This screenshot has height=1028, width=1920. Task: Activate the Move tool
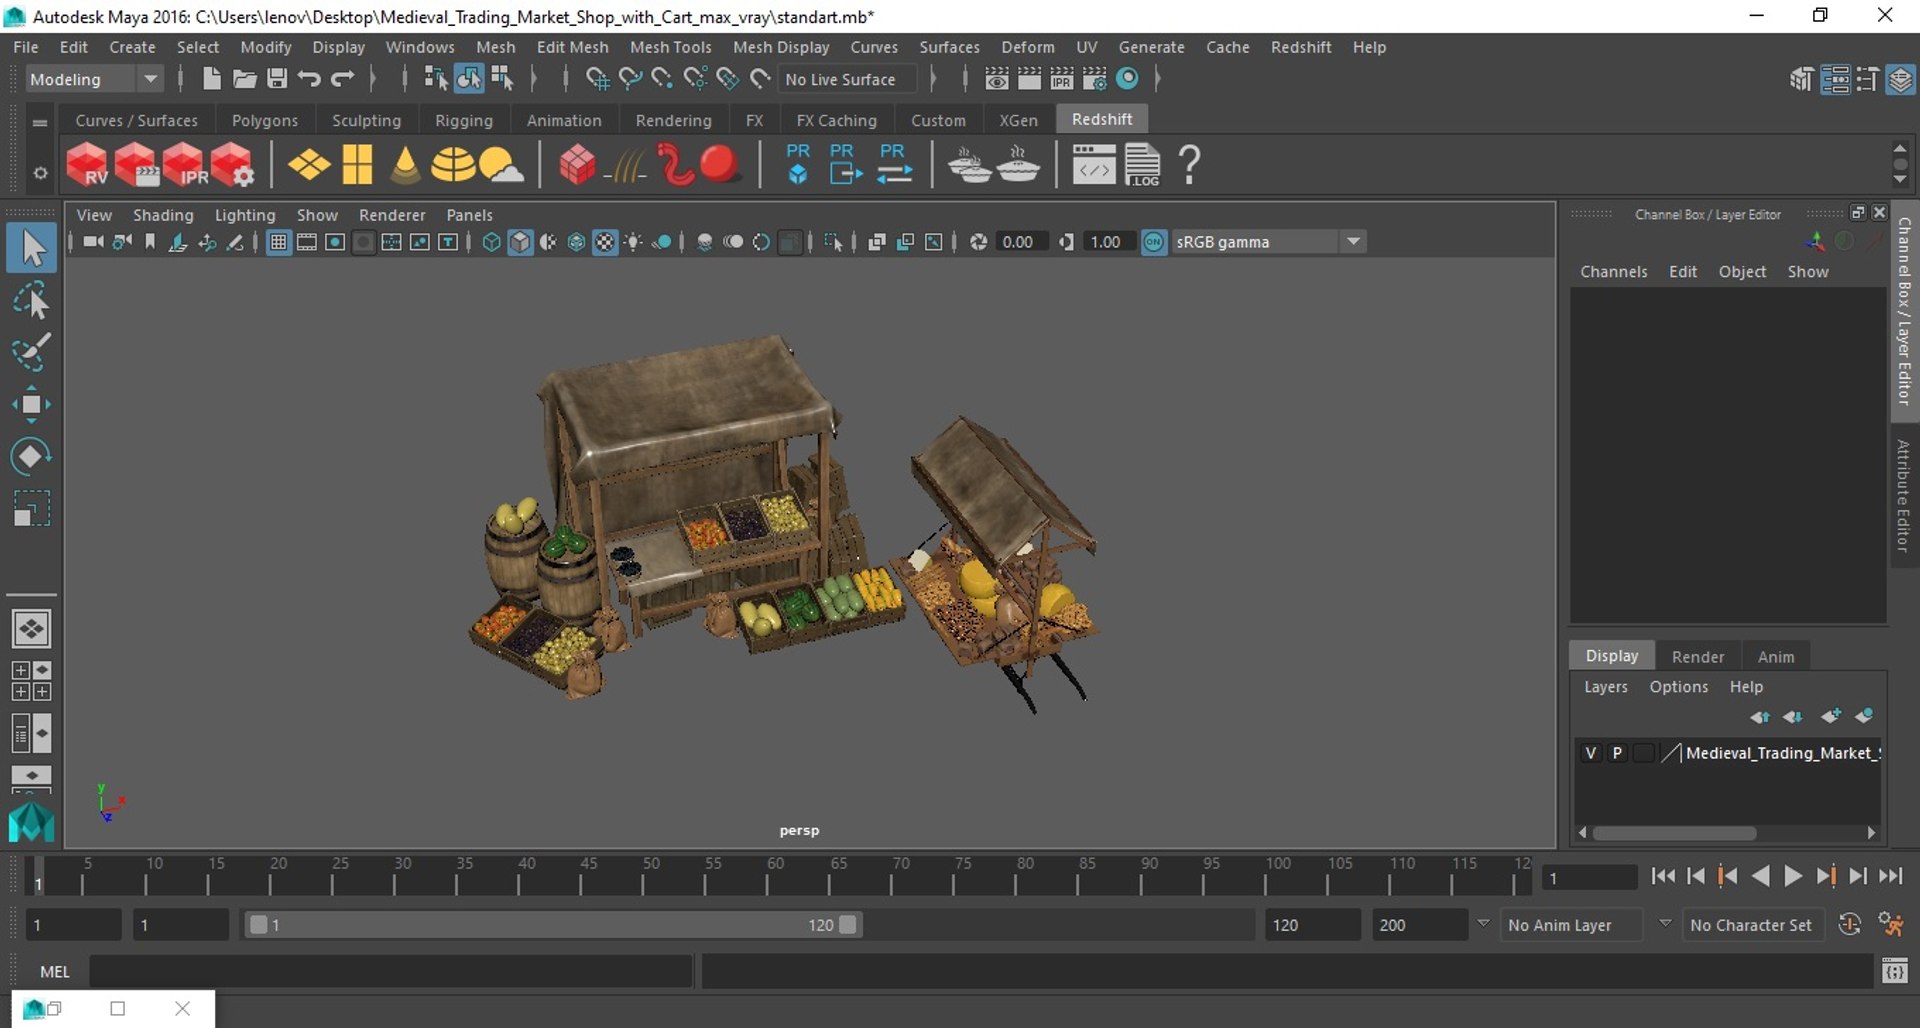coord(31,404)
